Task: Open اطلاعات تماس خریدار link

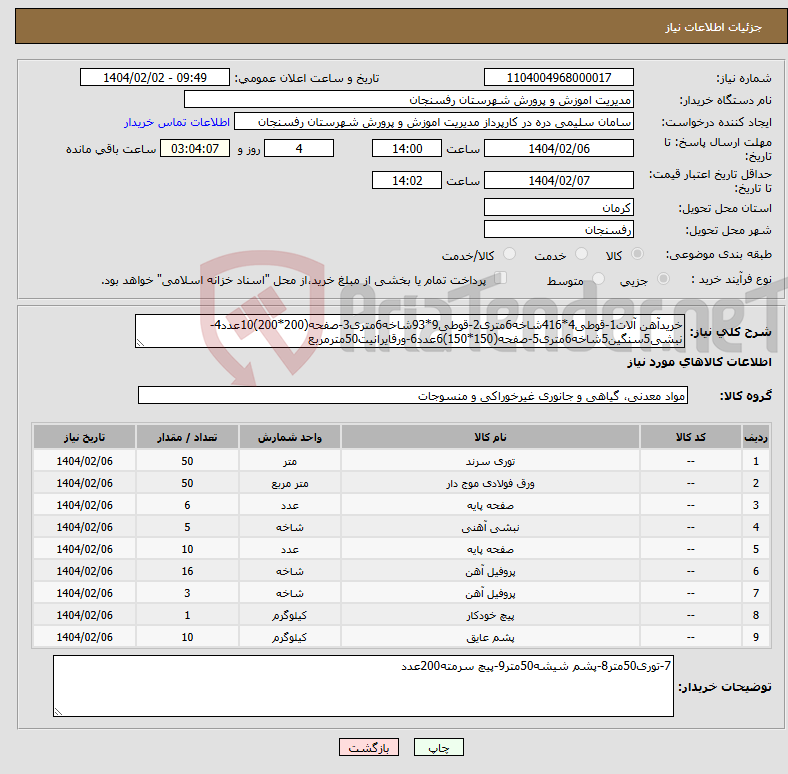Action: 177,122
